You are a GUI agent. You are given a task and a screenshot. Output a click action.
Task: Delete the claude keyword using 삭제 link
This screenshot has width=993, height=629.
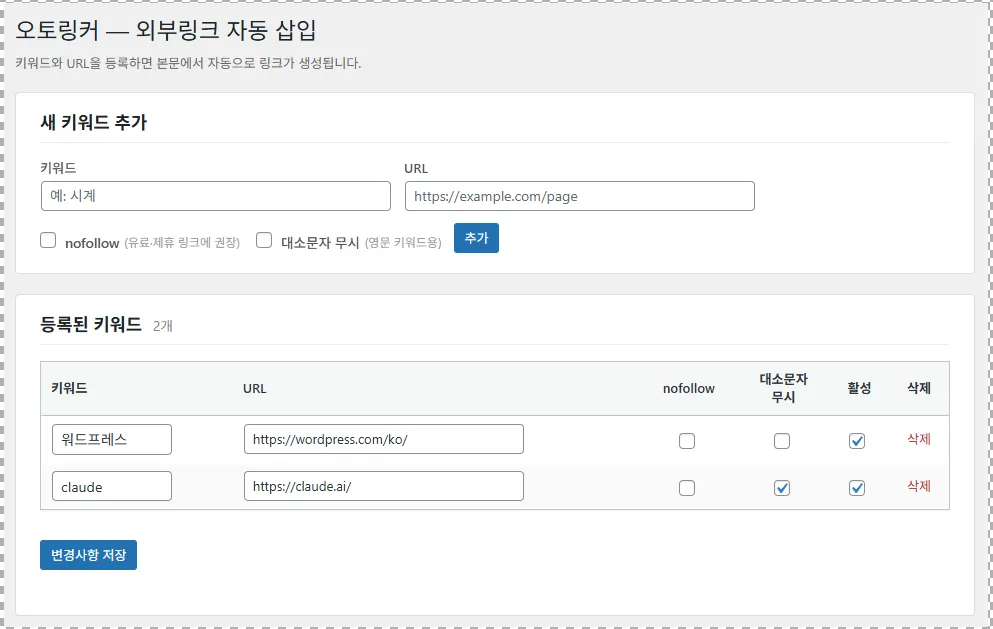919,486
